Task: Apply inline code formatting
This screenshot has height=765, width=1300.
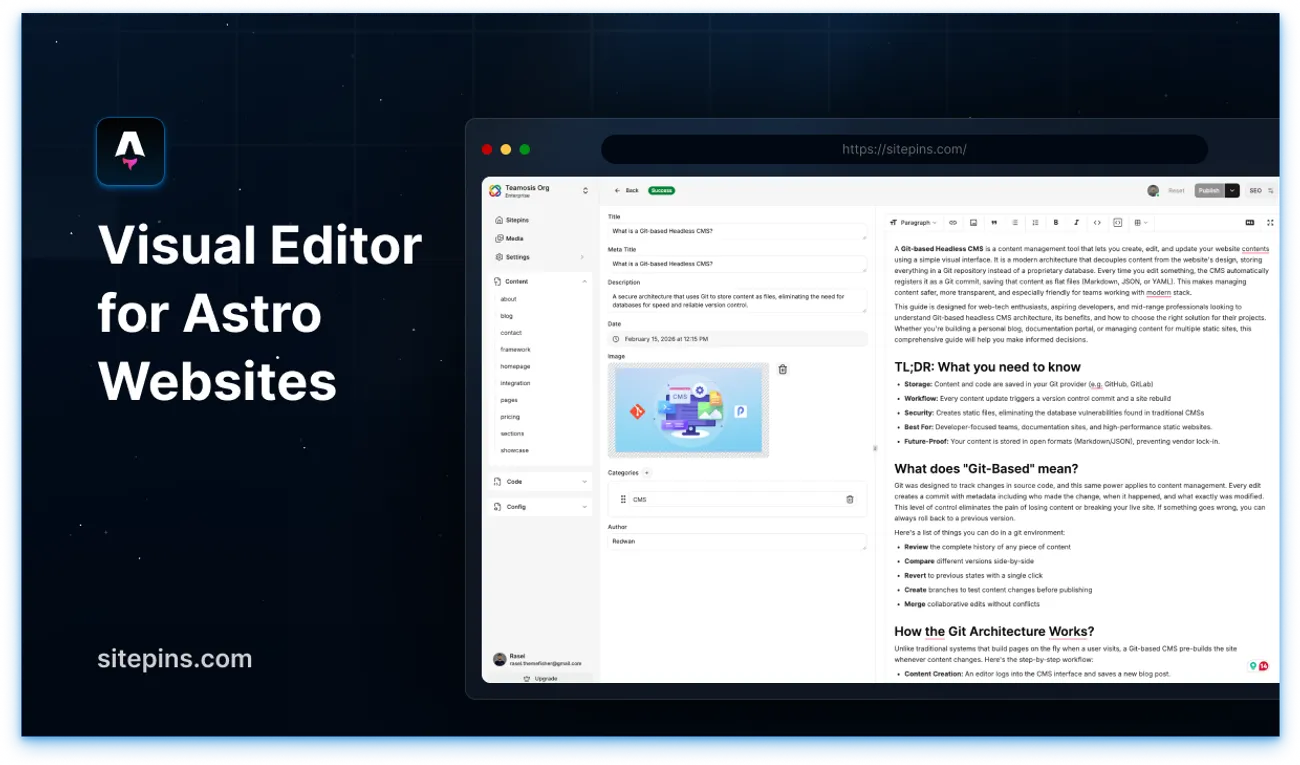Action: (1098, 222)
